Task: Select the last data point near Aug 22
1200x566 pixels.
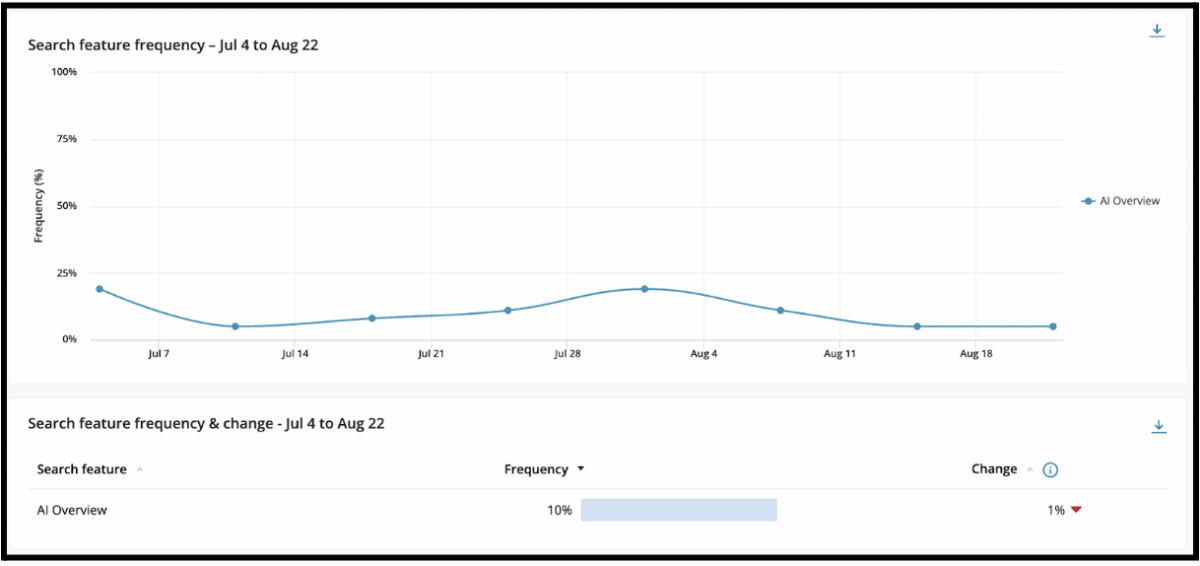Action: 1053,326
